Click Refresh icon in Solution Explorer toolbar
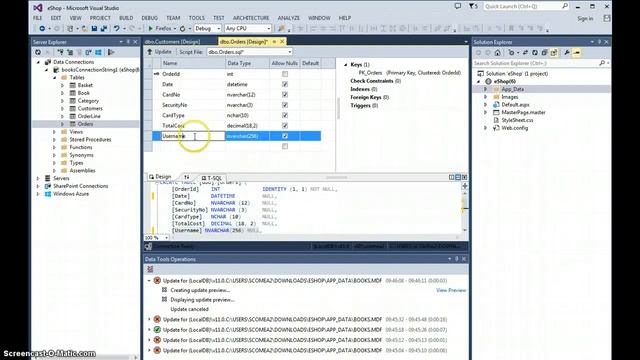 point(535,53)
